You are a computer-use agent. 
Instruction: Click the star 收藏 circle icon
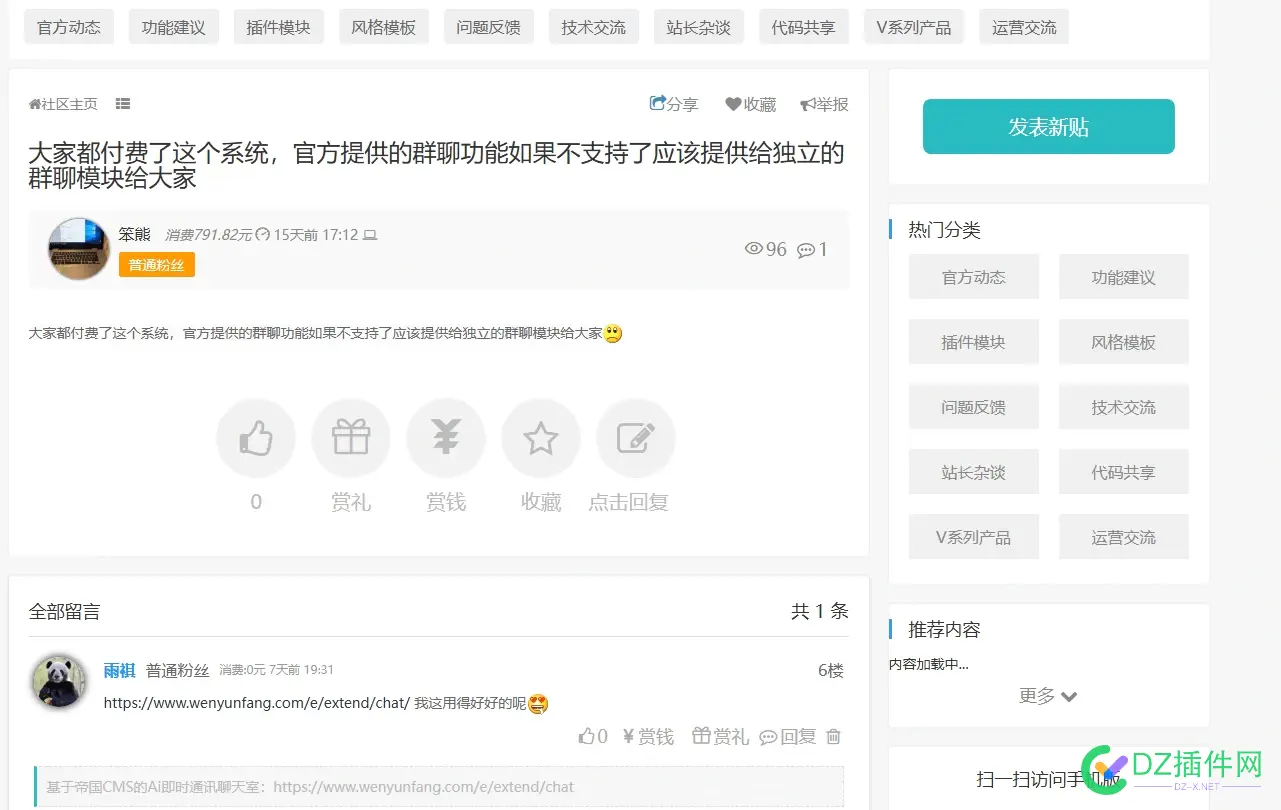click(541, 438)
